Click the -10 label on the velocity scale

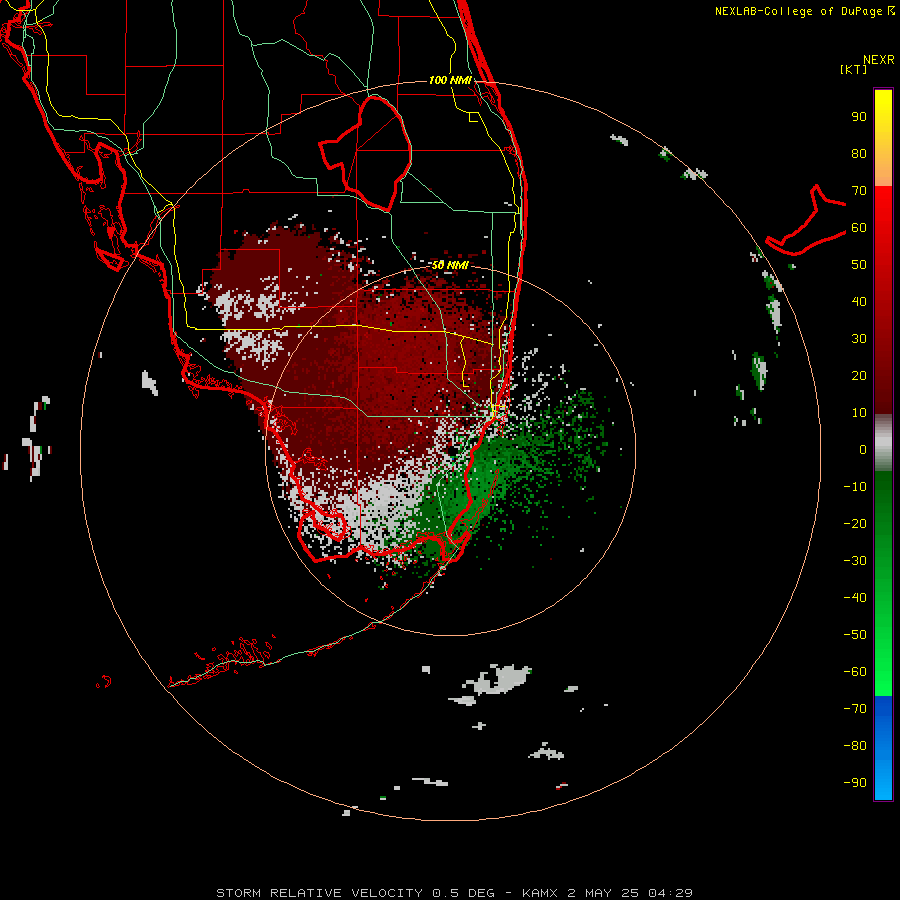pos(855,487)
